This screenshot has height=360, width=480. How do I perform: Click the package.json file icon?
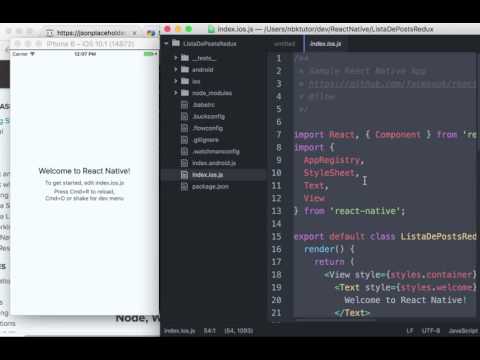184,187
